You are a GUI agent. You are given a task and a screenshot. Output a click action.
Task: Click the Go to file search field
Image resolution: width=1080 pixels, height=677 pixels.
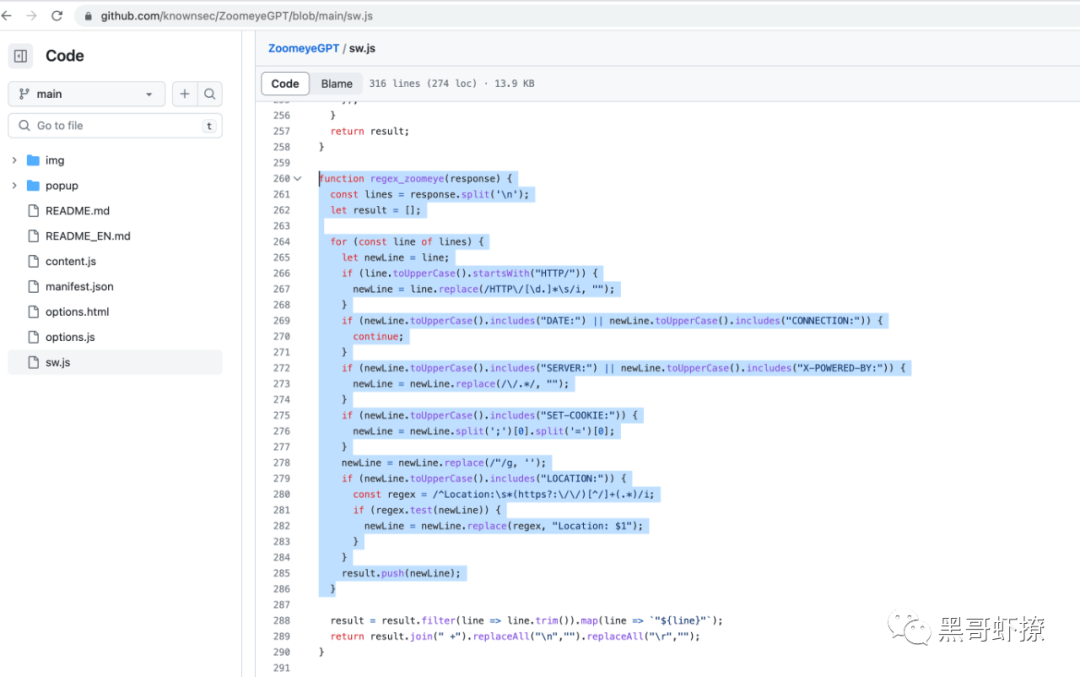(115, 125)
